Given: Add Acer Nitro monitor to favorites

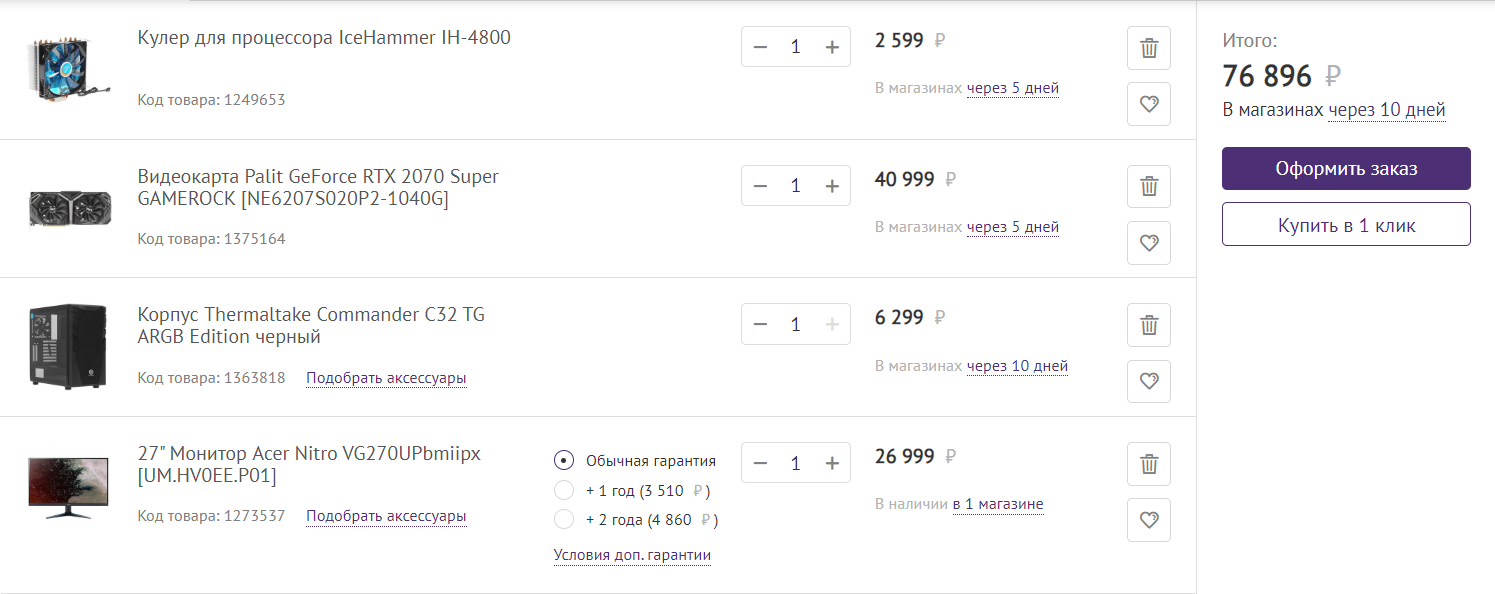Looking at the screenshot, I should [1149, 520].
